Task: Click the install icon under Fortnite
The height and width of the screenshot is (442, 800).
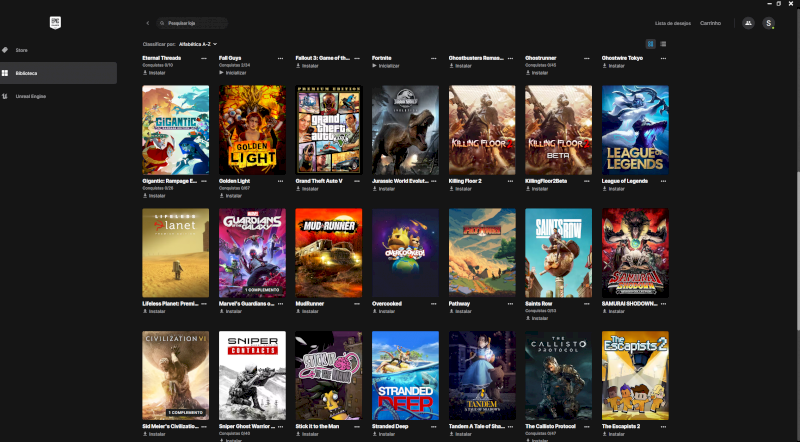Action: (x=375, y=66)
